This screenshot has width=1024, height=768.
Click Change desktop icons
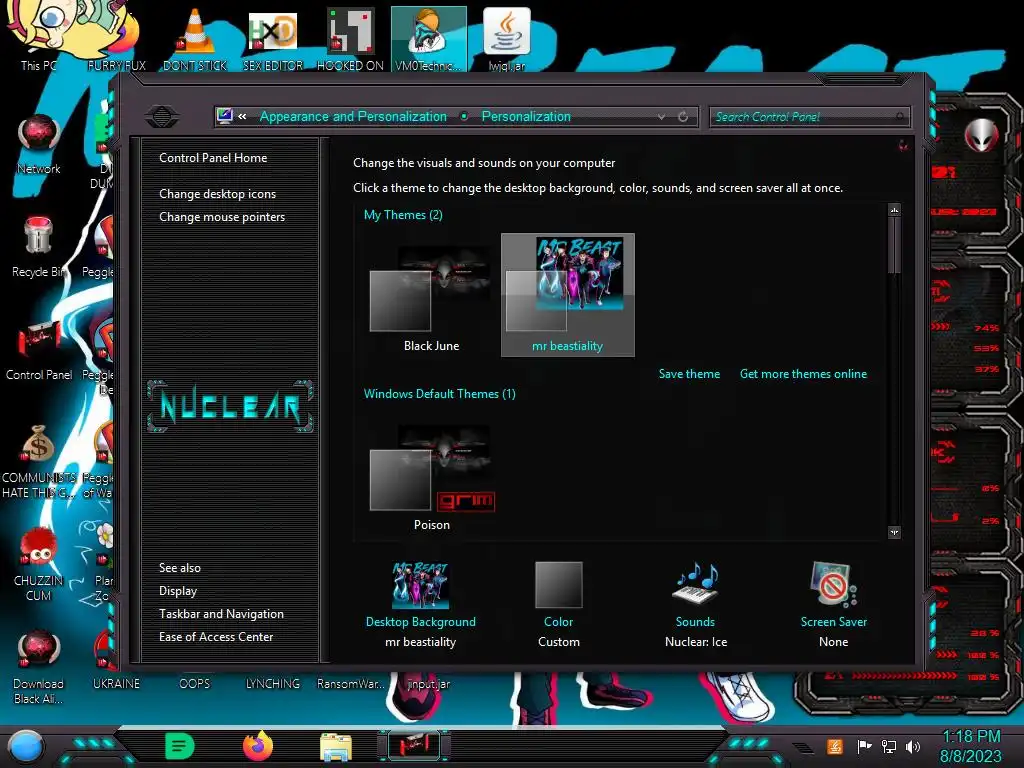pyautogui.click(x=217, y=194)
